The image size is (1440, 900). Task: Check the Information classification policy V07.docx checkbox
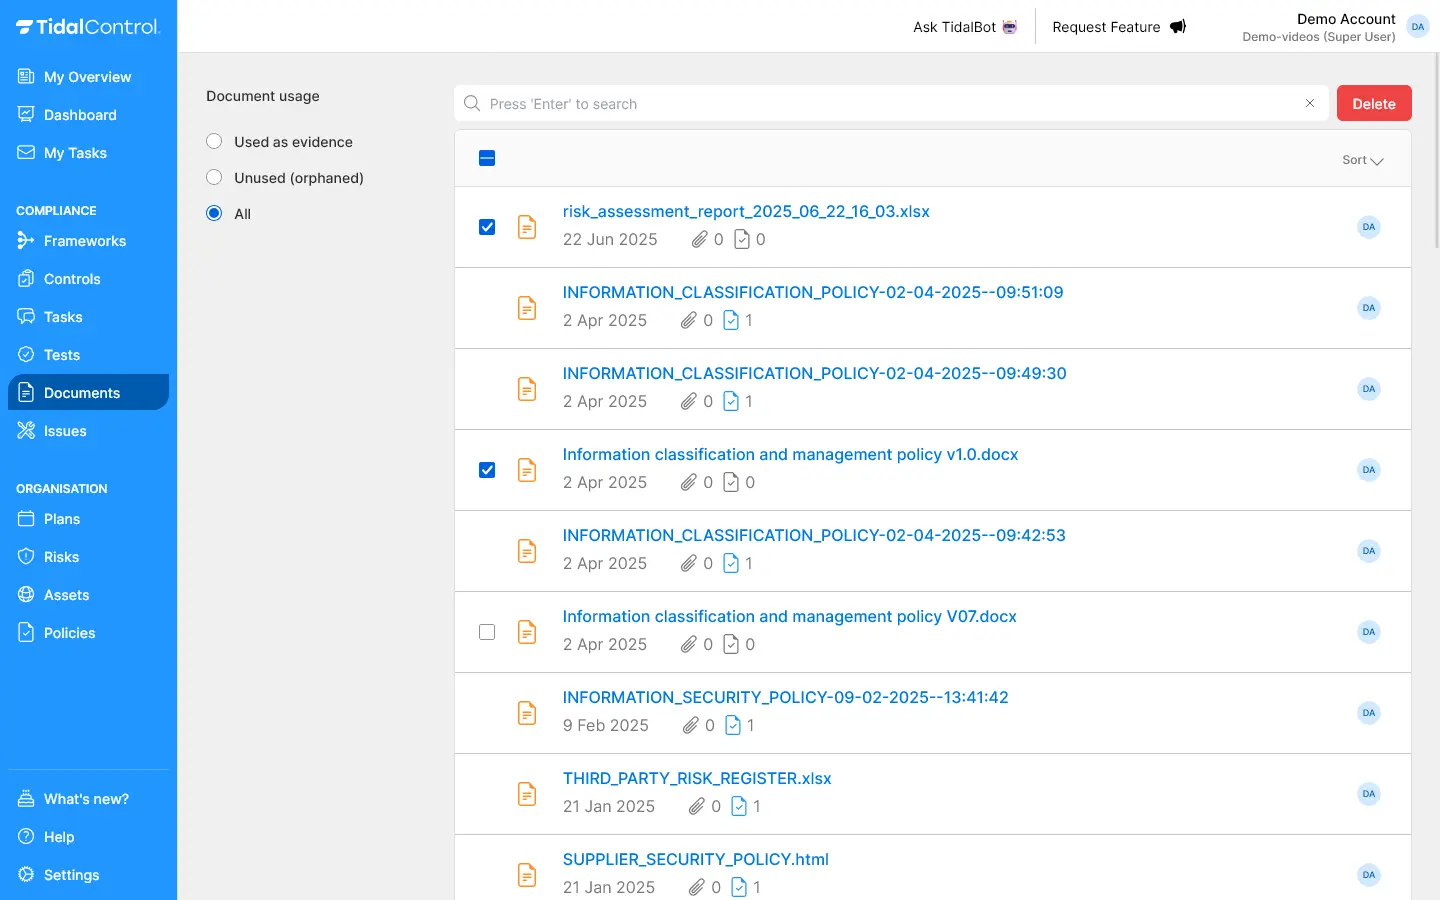487,632
